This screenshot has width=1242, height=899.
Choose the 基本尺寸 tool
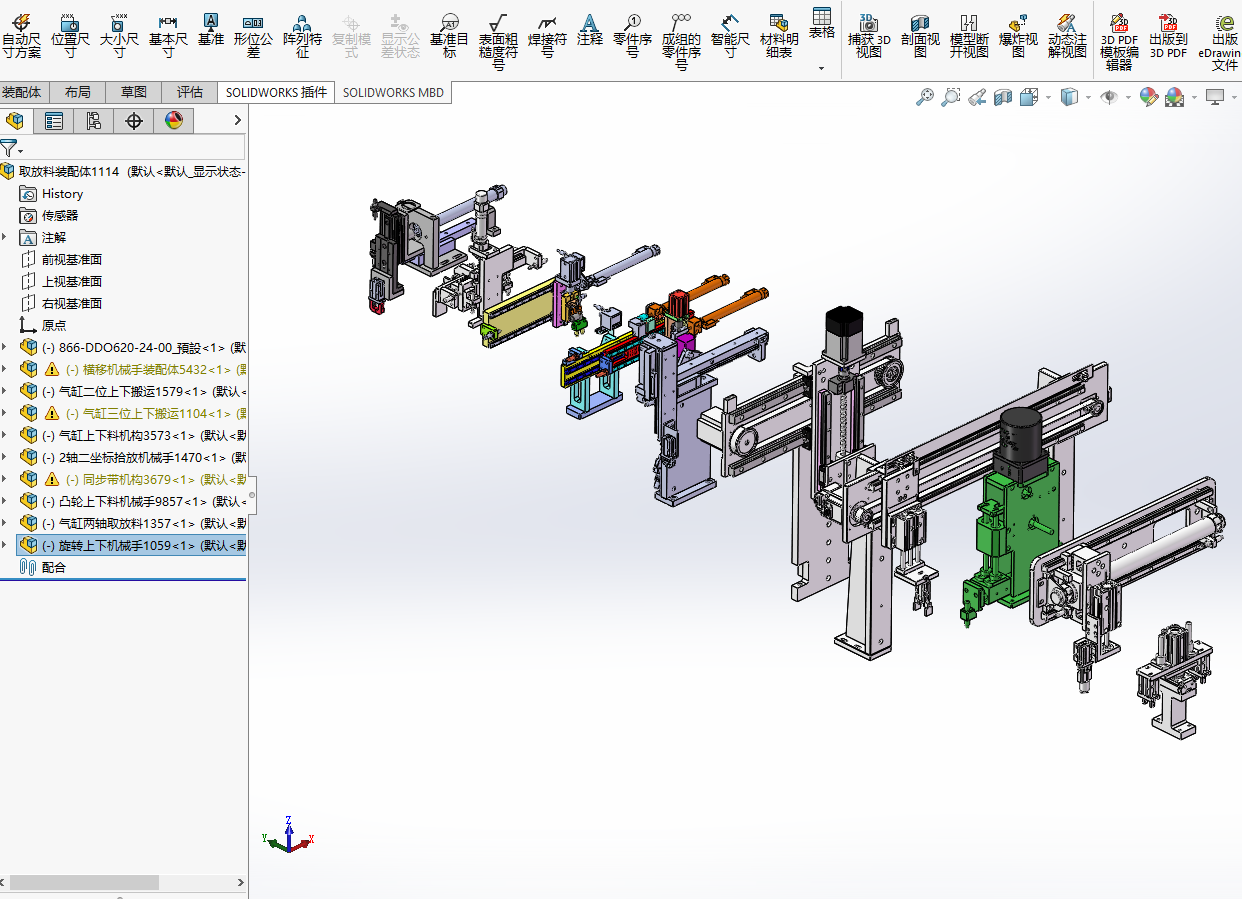[x=168, y=36]
